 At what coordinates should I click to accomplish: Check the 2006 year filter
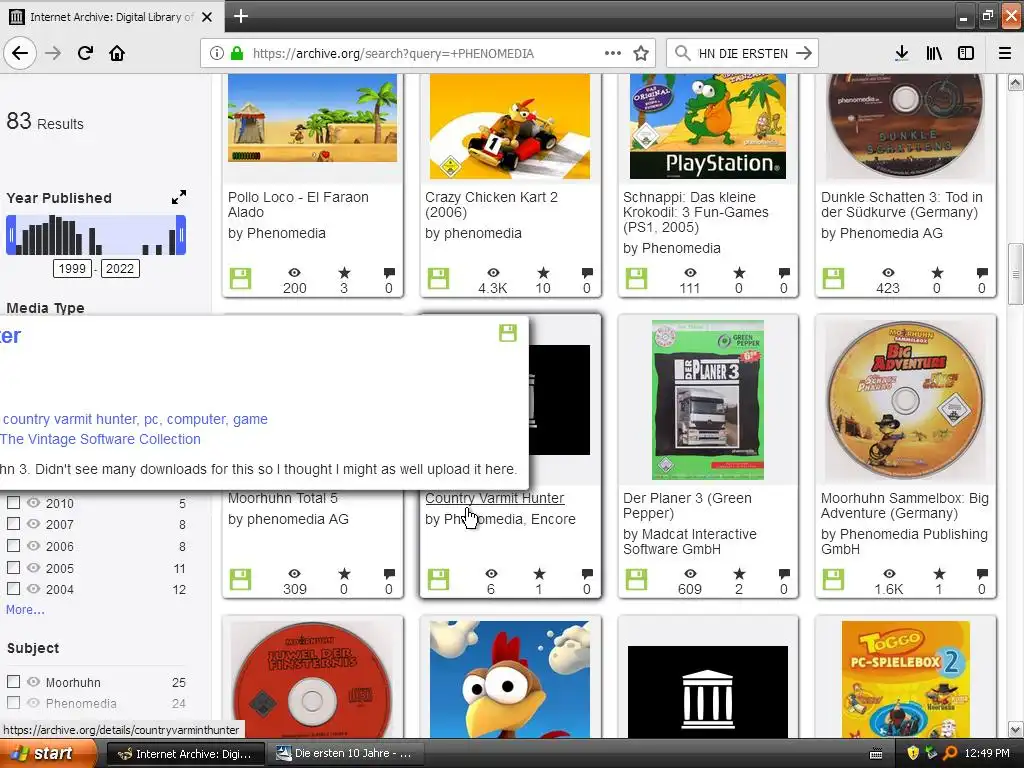coord(13,546)
